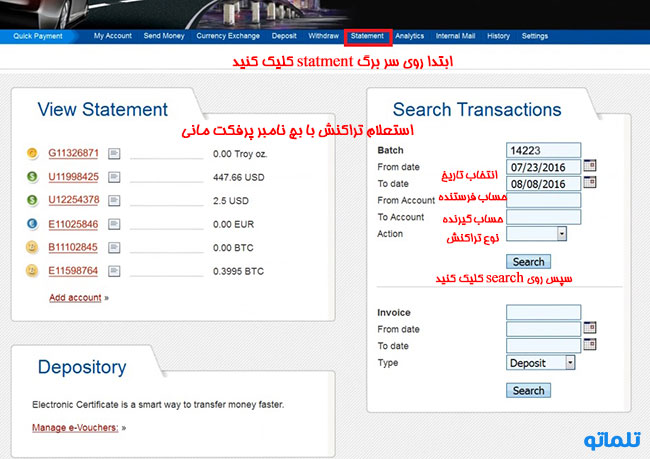Viewport: 650px width, 459px height.
Task: Click Search button under Invoice section
Action: [x=529, y=390]
